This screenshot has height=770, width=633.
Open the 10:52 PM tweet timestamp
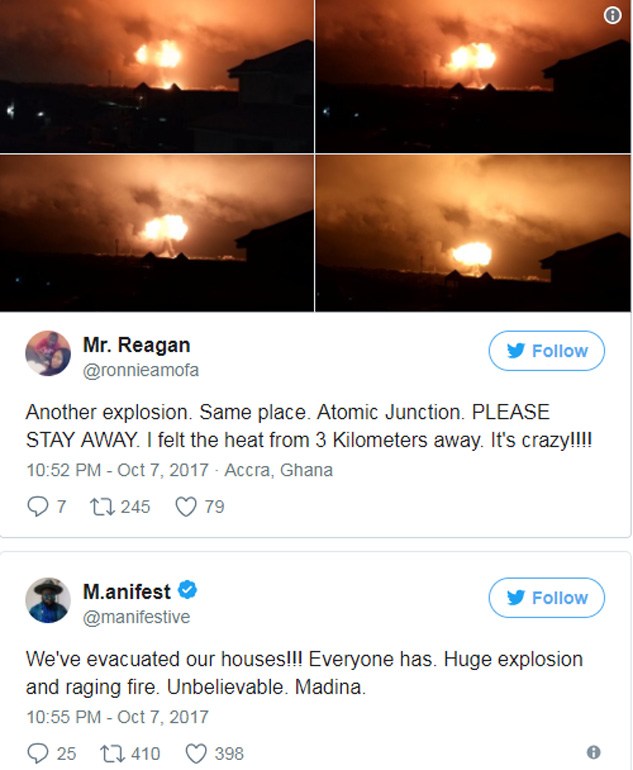(x=117, y=470)
